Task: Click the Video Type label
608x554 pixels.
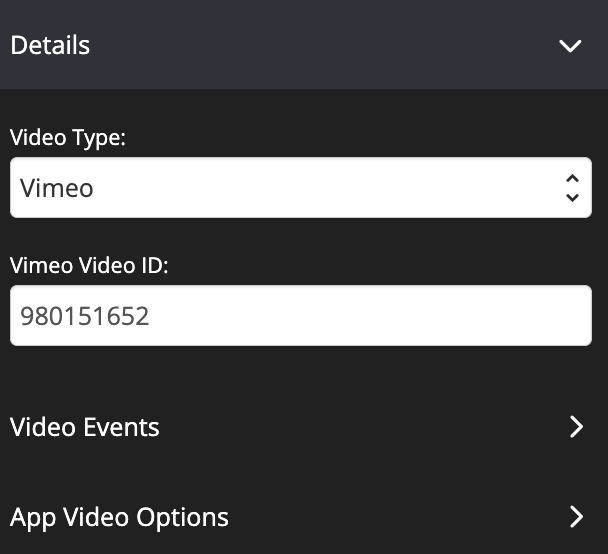Action: point(68,138)
